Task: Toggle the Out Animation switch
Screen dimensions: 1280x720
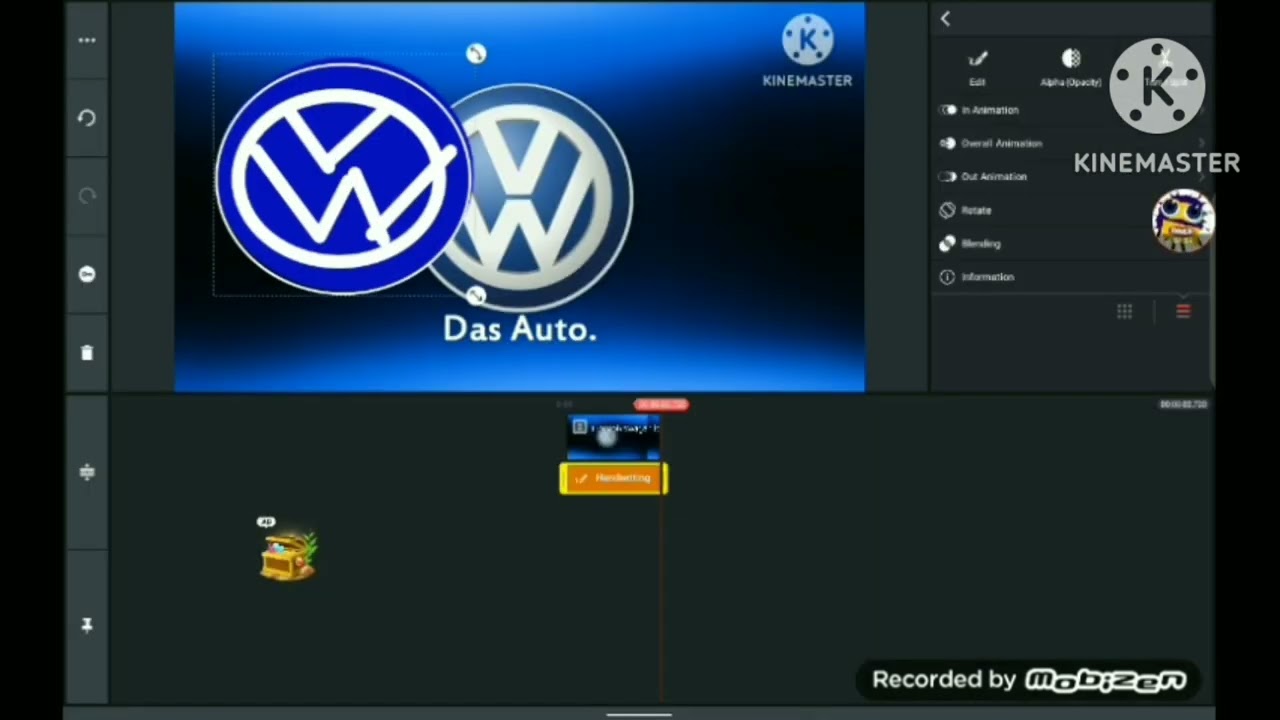Action: click(947, 176)
